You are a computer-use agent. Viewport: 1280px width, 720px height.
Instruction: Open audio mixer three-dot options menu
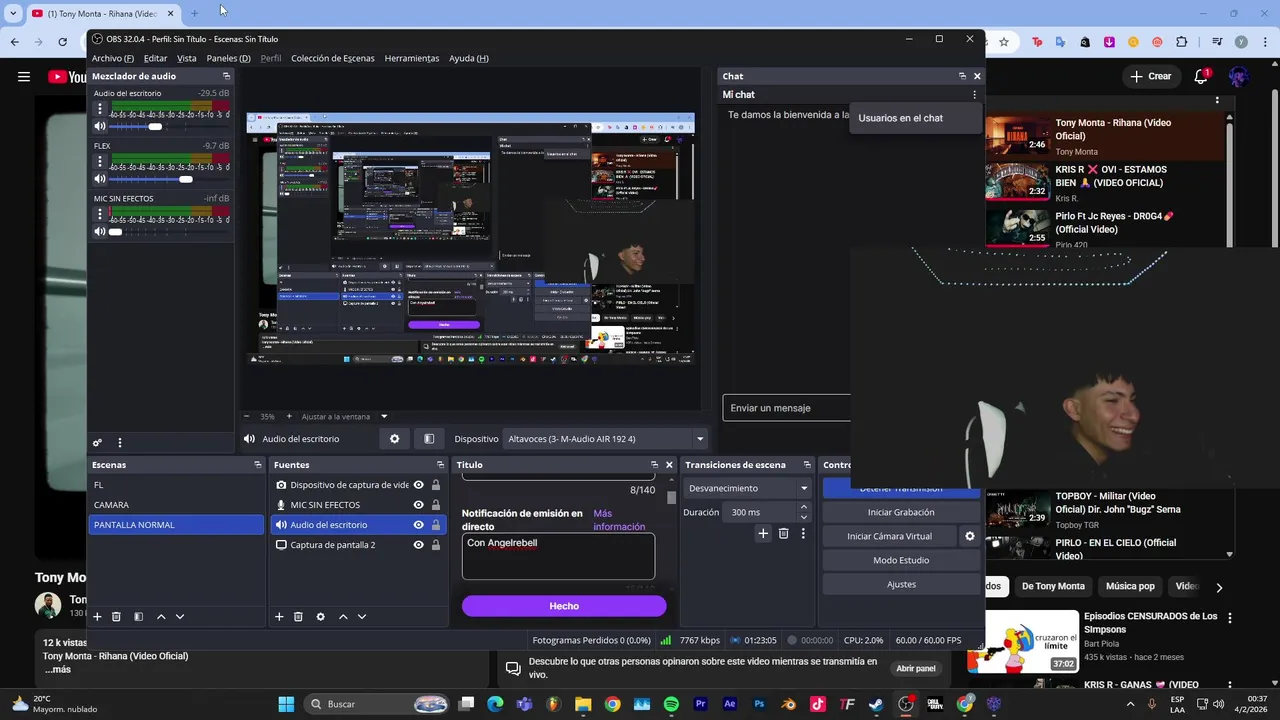point(120,443)
